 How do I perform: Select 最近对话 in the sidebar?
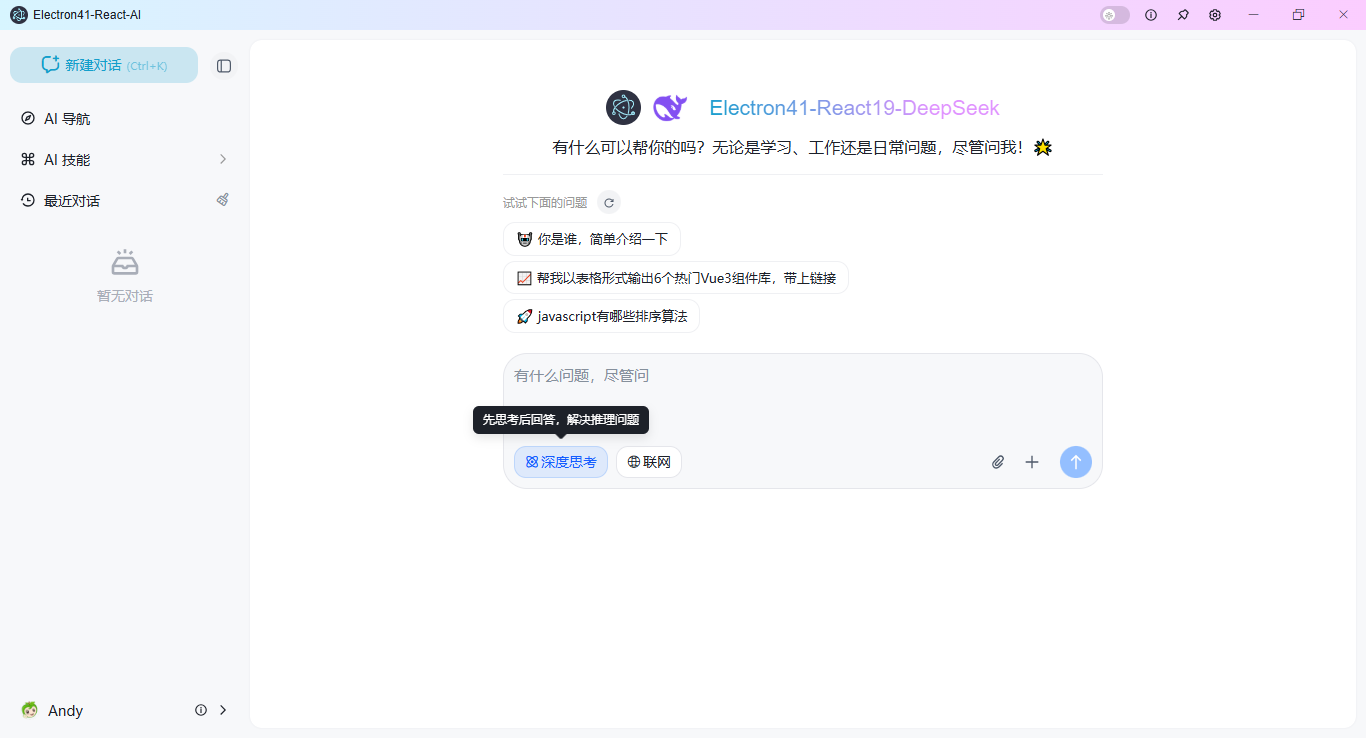72,201
